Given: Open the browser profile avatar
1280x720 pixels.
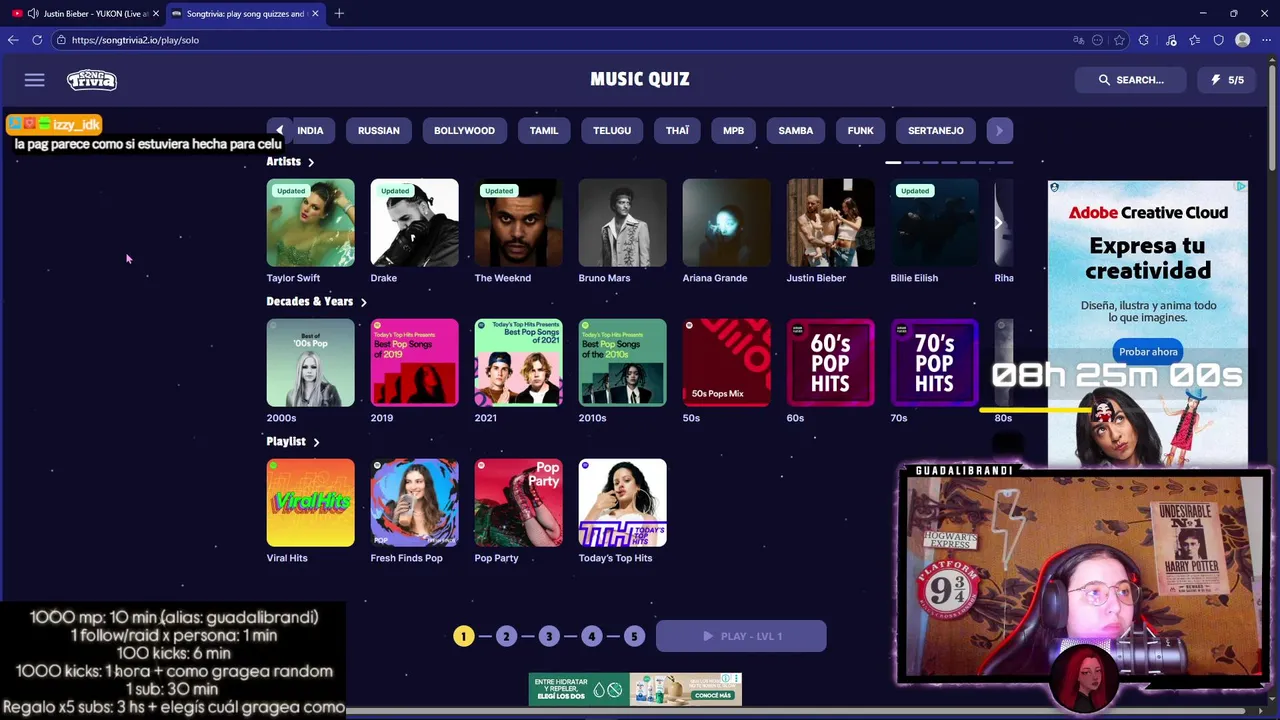Looking at the screenshot, I should coord(1242,40).
